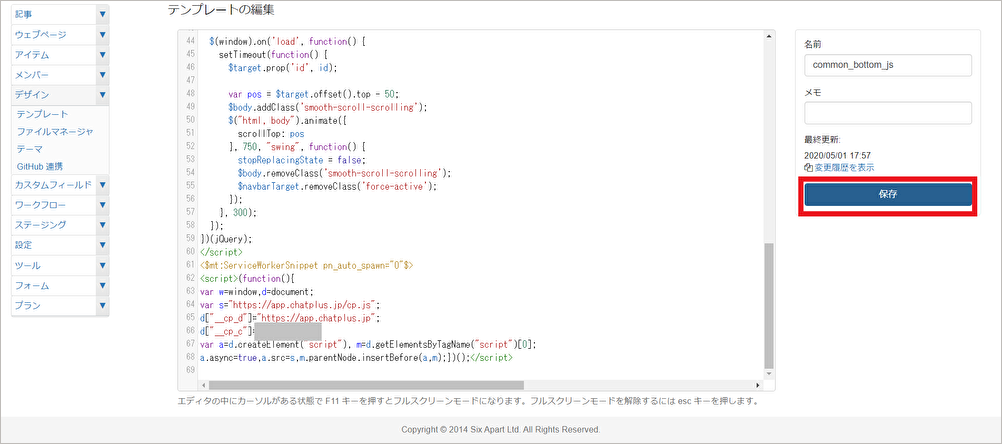Screen dimensions: 1002x444
Task: Click line 'd["__cp_d"]="https://app.chatplus.jp";'
Action: point(290,318)
